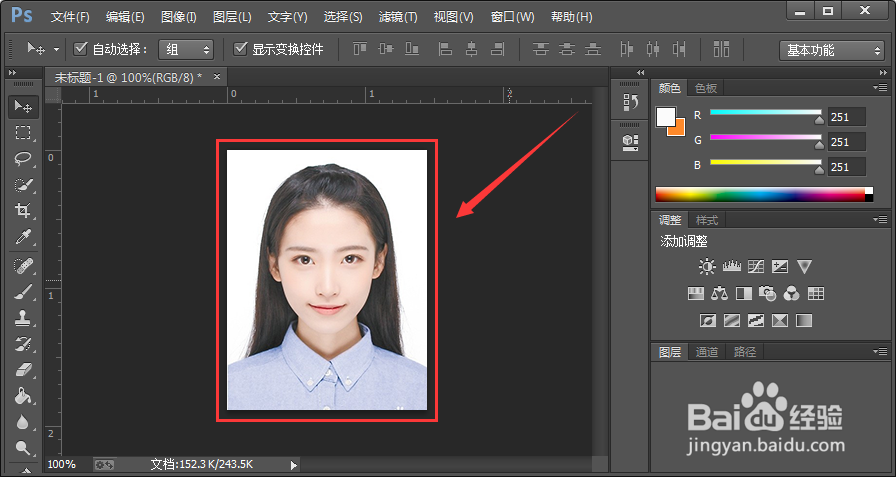Image resolution: width=896 pixels, height=477 pixels.
Task: Expand the toolbox with double arrow
Action: 12,73
